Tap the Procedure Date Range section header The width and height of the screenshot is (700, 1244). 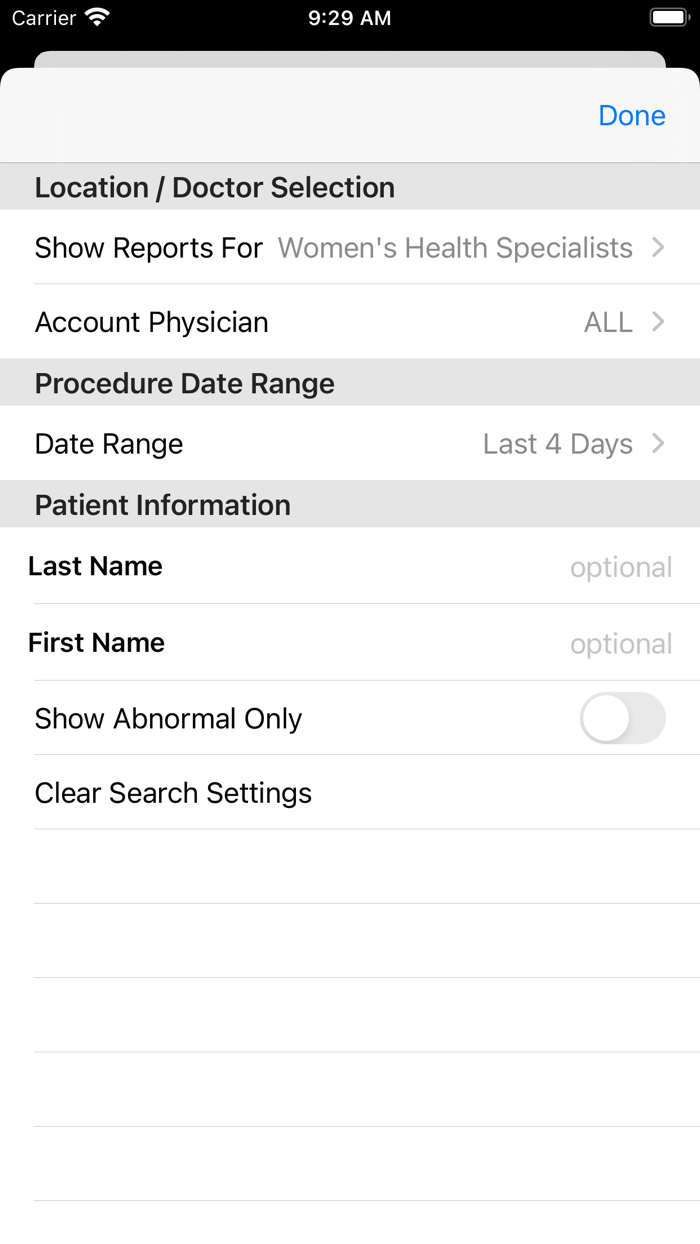point(184,383)
